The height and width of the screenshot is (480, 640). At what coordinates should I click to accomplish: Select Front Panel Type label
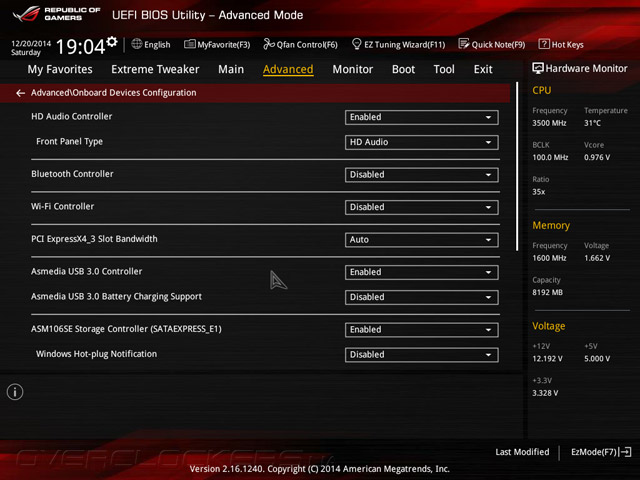tap(69, 141)
